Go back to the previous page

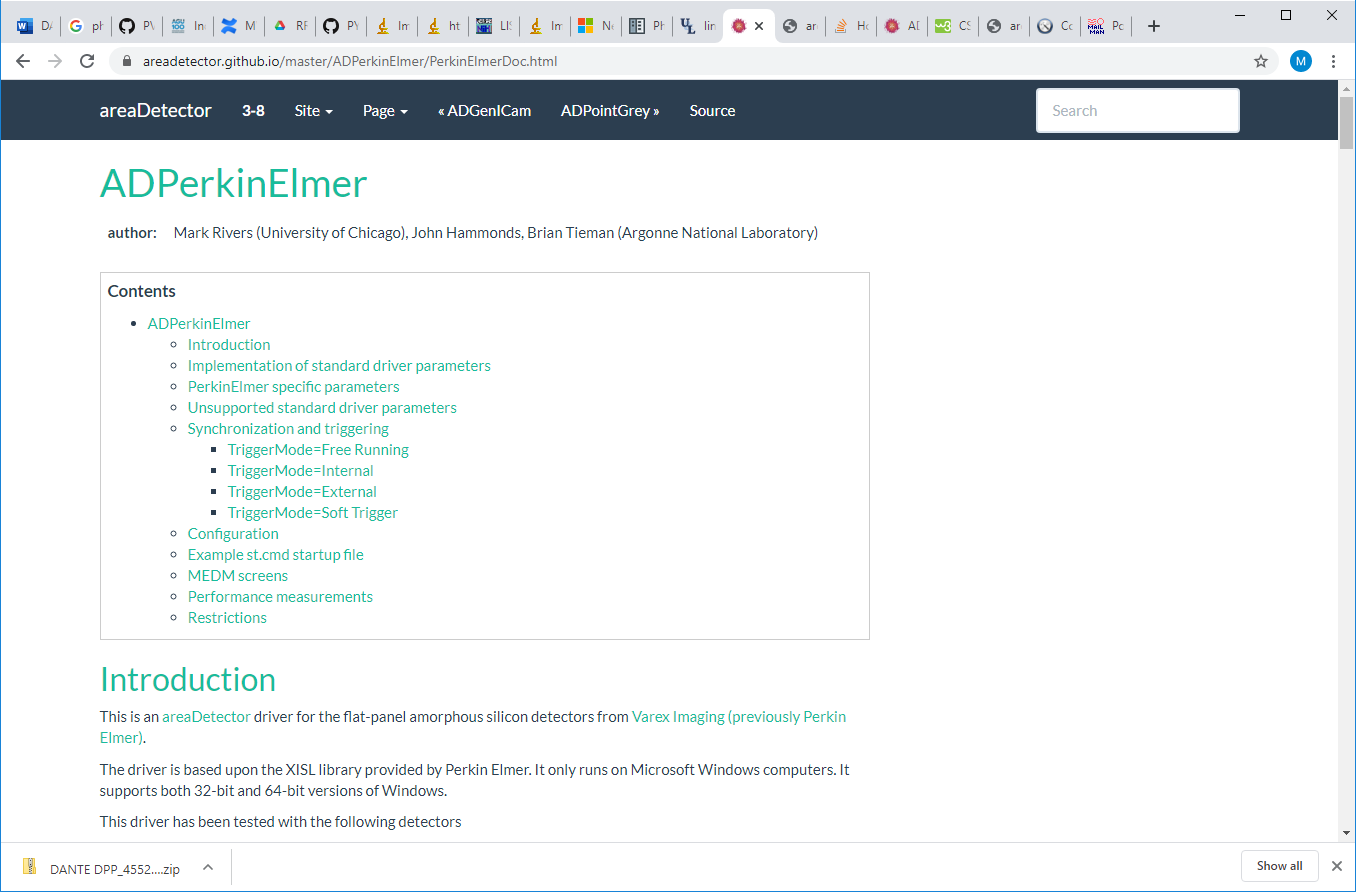click(24, 61)
